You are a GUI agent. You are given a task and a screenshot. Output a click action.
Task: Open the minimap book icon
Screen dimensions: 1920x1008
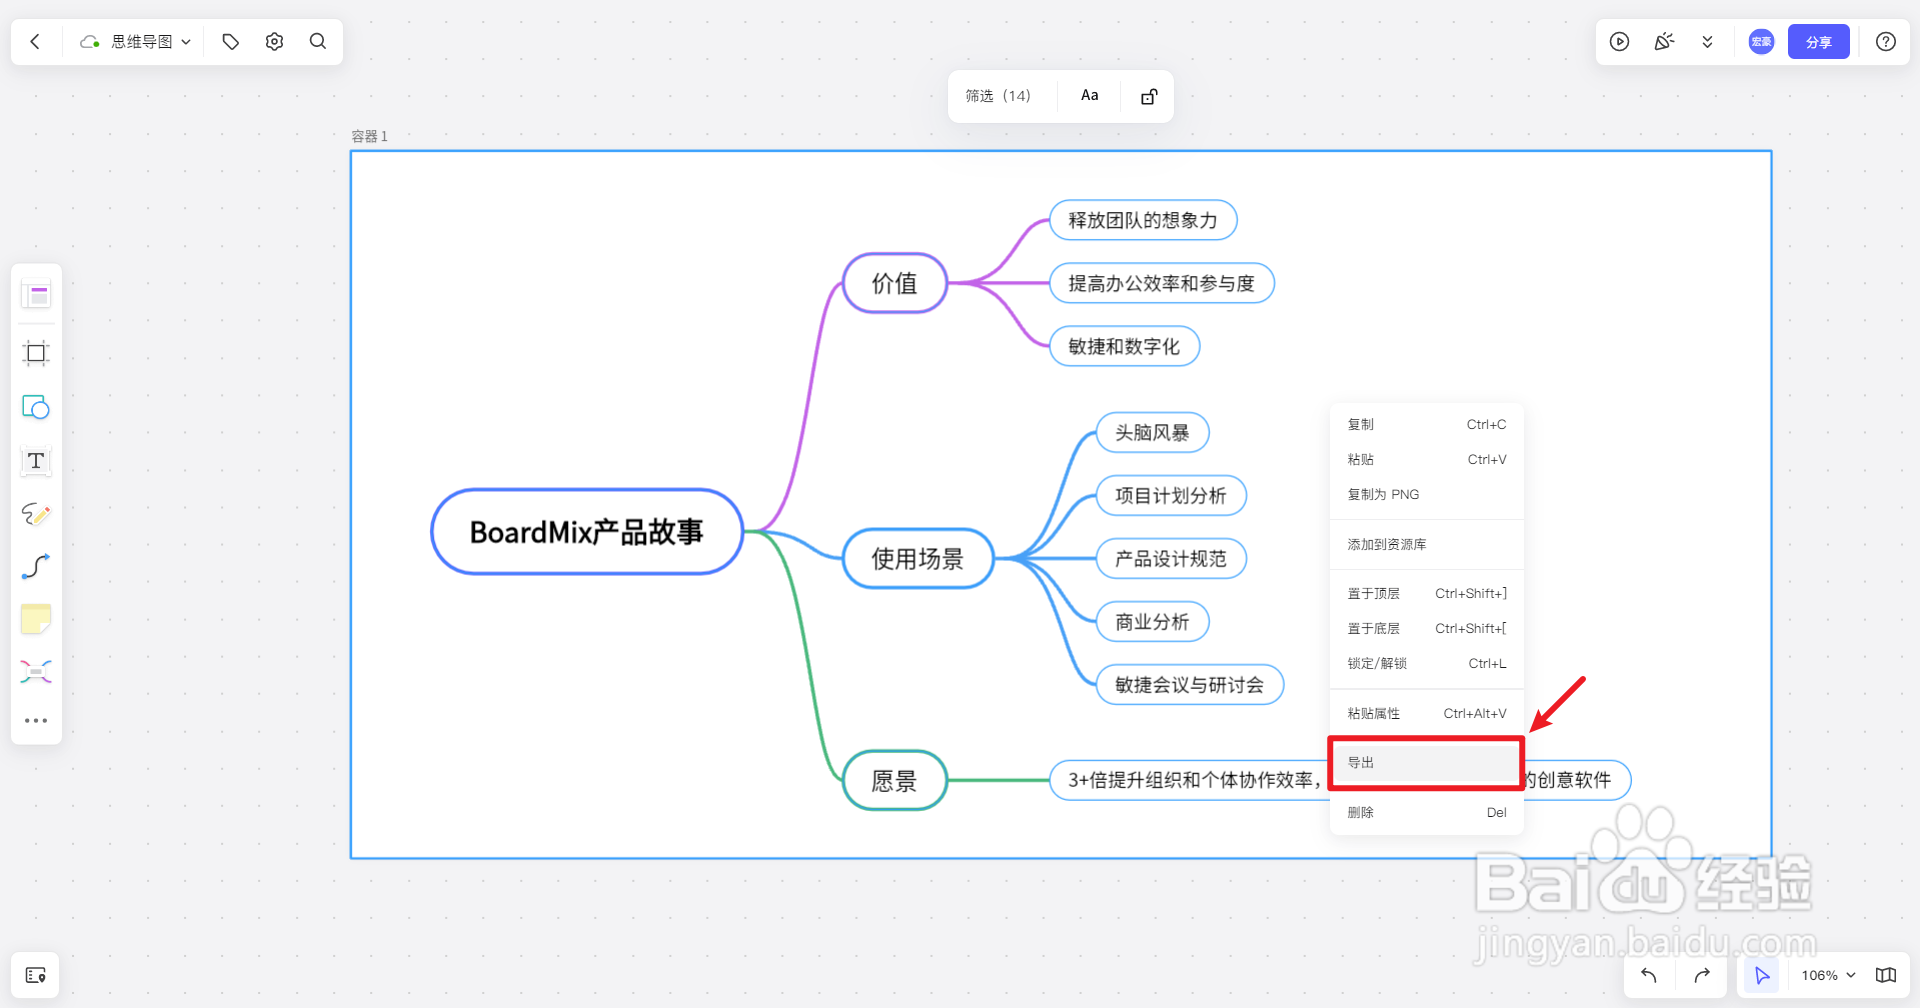click(1886, 975)
